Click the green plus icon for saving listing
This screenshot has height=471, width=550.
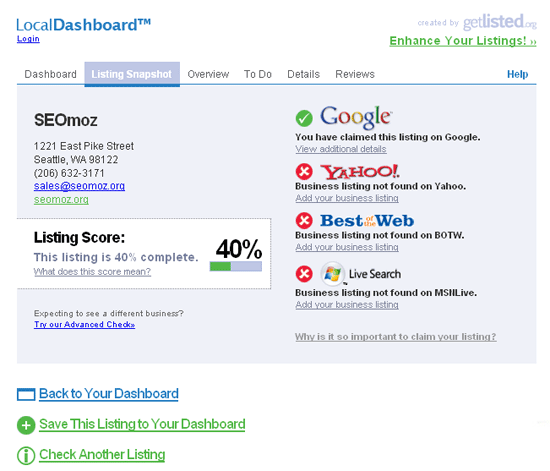coord(26,425)
